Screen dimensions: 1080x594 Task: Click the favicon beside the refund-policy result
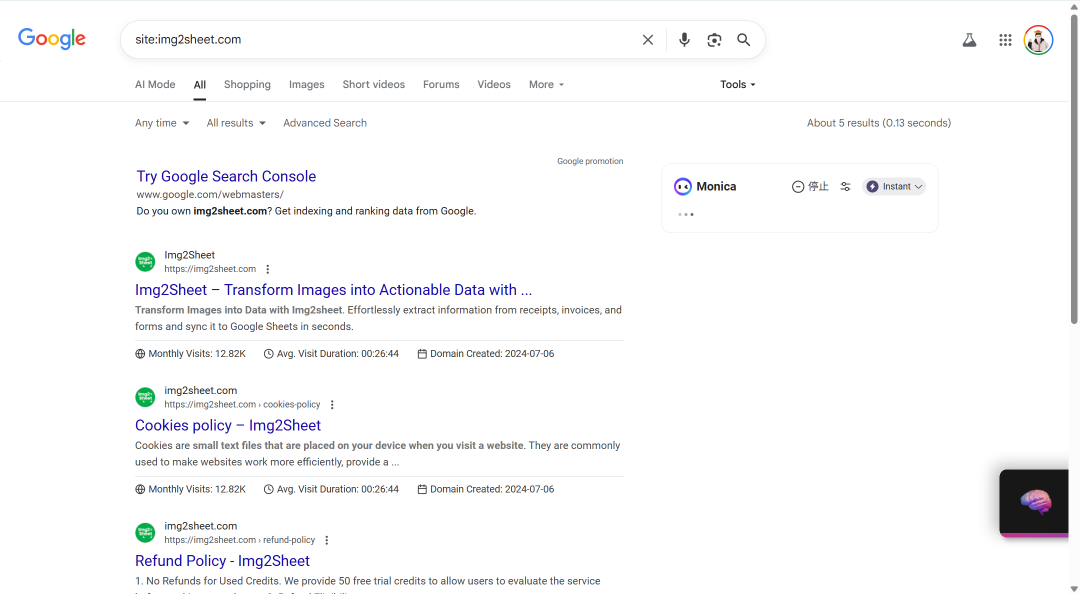(x=145, y=533)
